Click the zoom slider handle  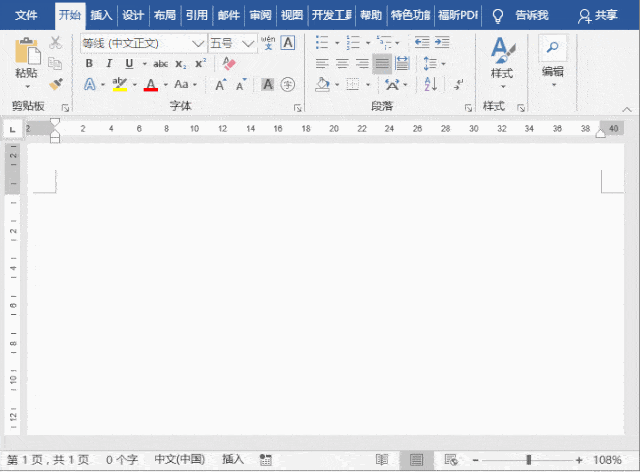click(529, 460)
